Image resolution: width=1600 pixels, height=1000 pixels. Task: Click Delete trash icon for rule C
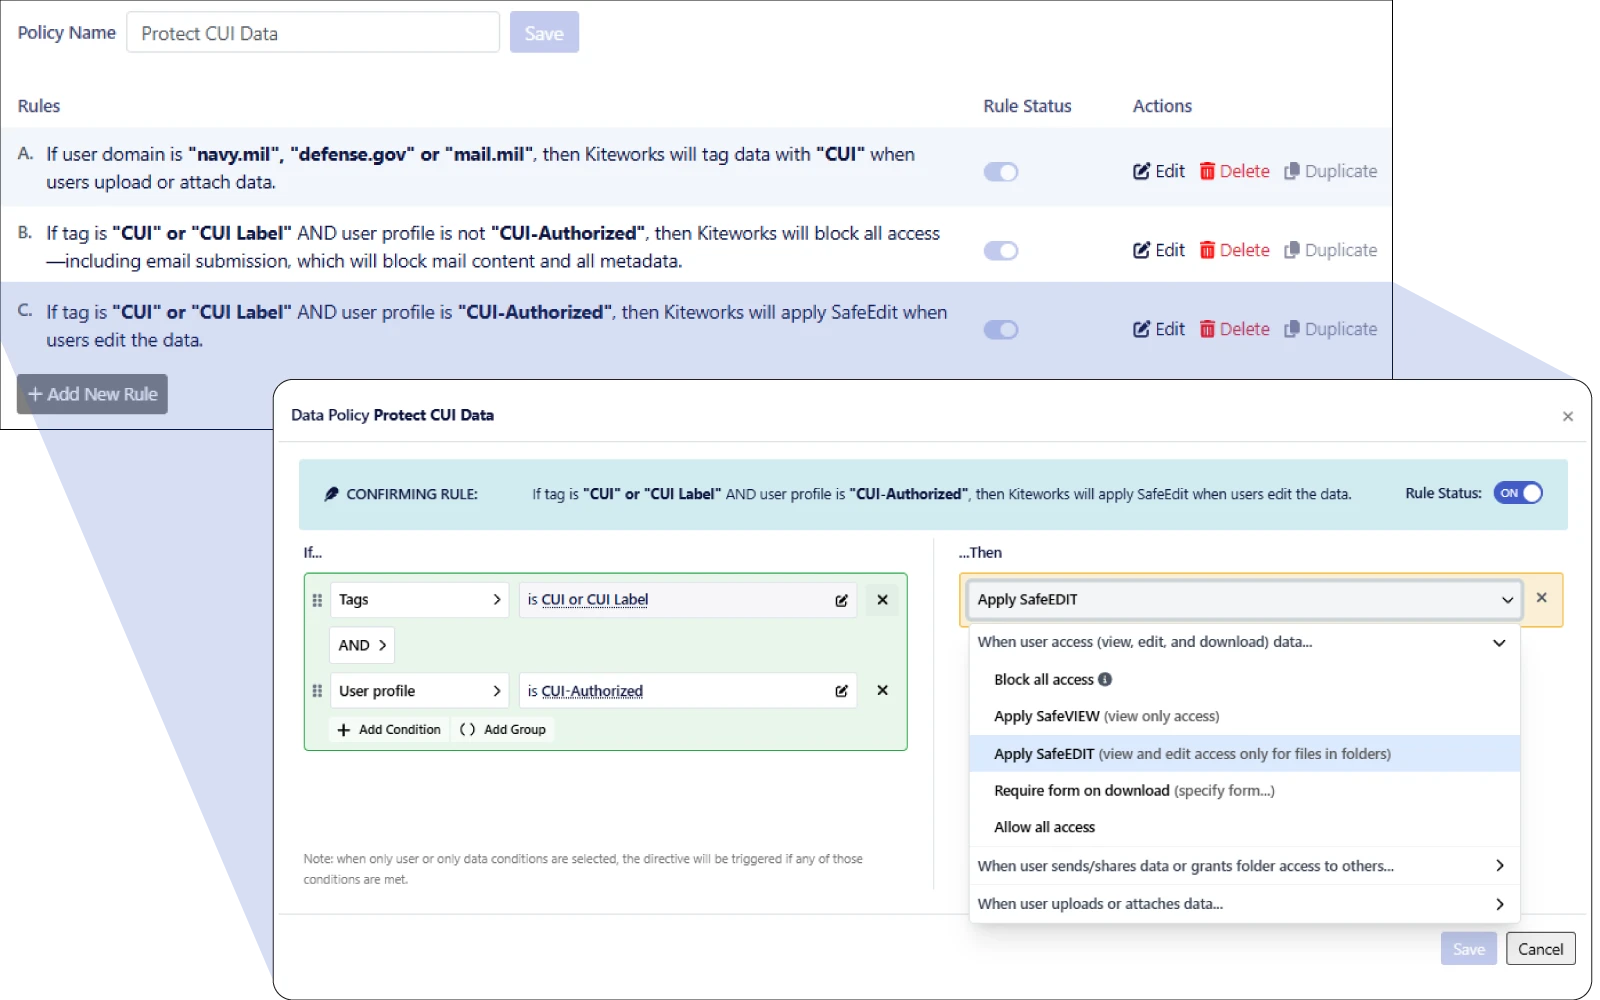1207,329
